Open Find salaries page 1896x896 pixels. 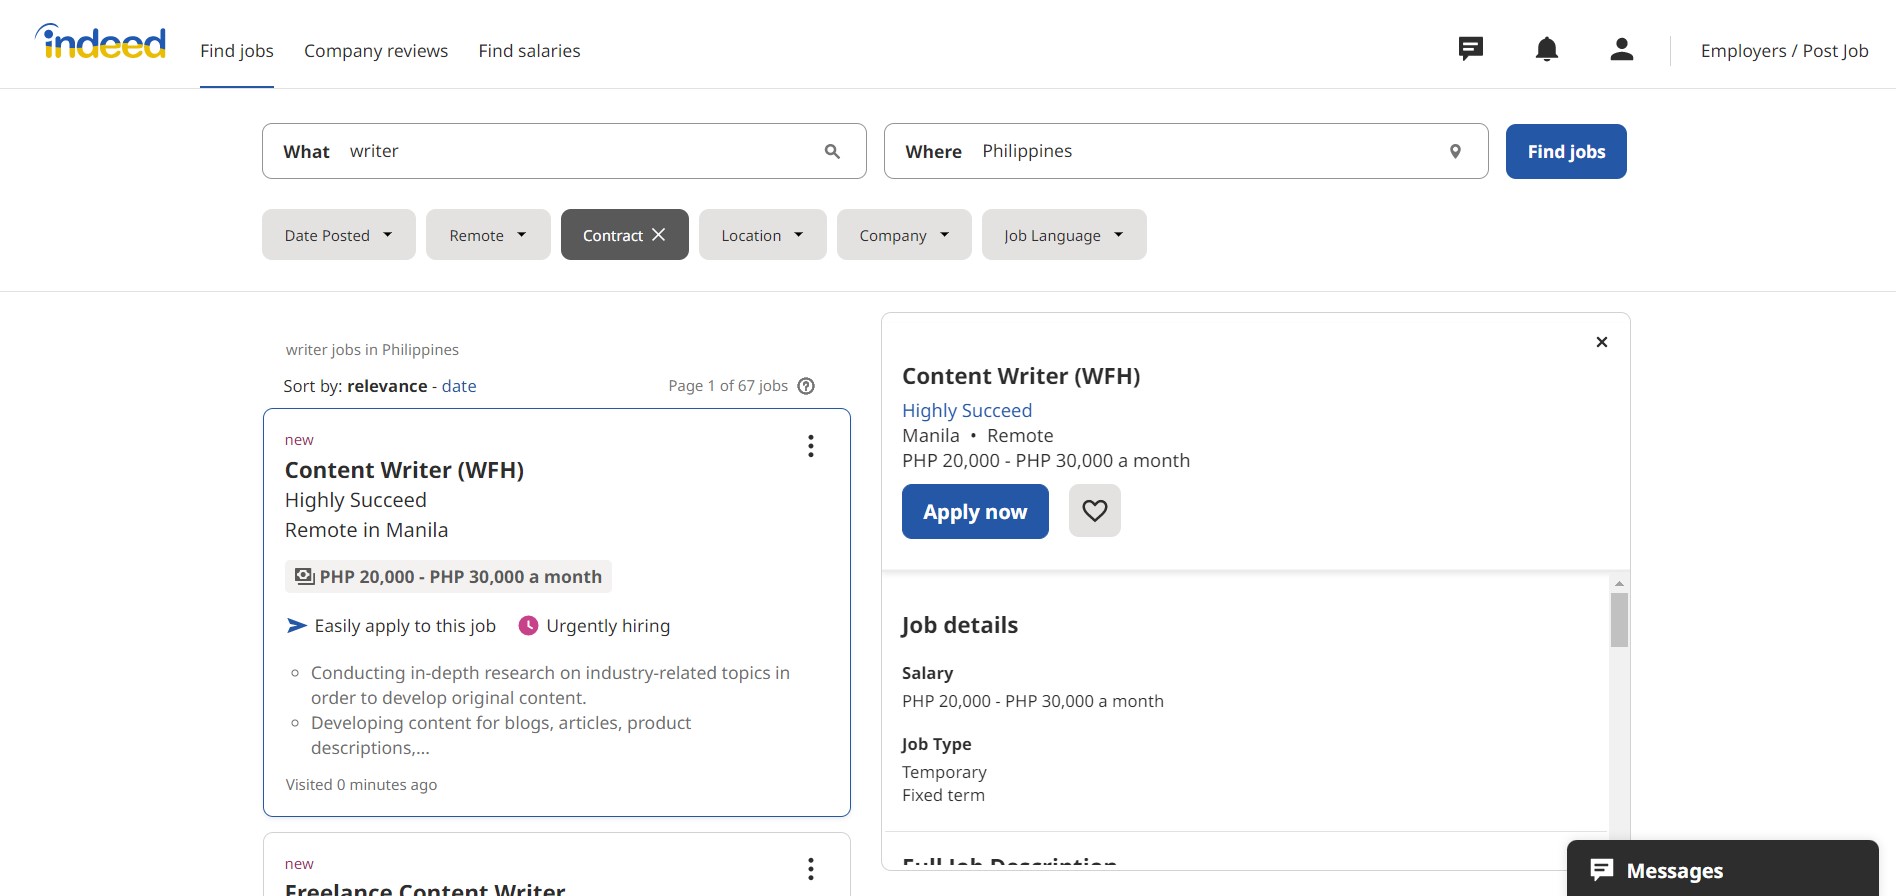(529, 51)
